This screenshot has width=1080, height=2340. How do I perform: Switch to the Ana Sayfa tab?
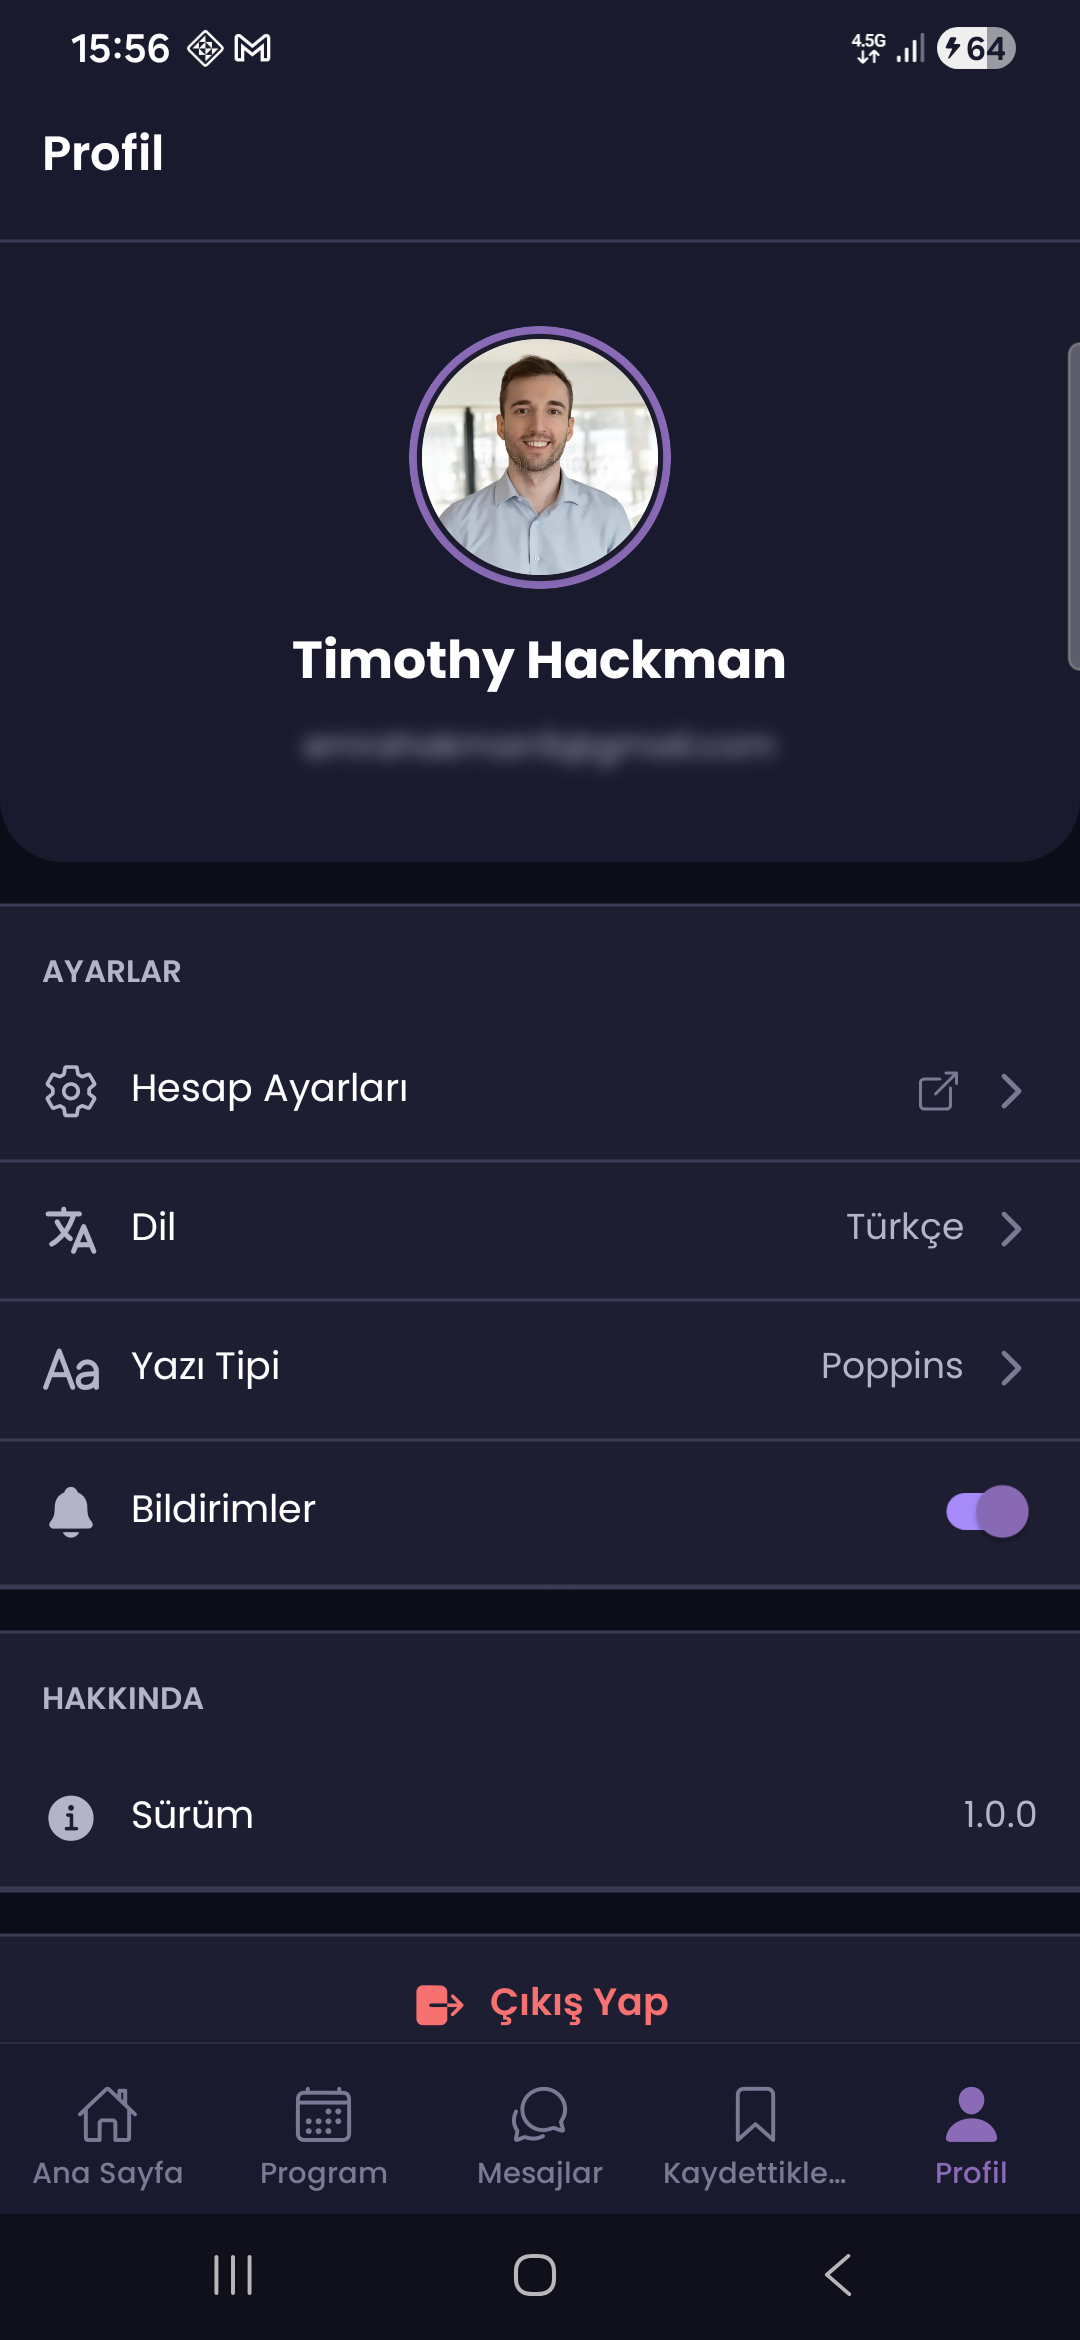(108, 2137)
